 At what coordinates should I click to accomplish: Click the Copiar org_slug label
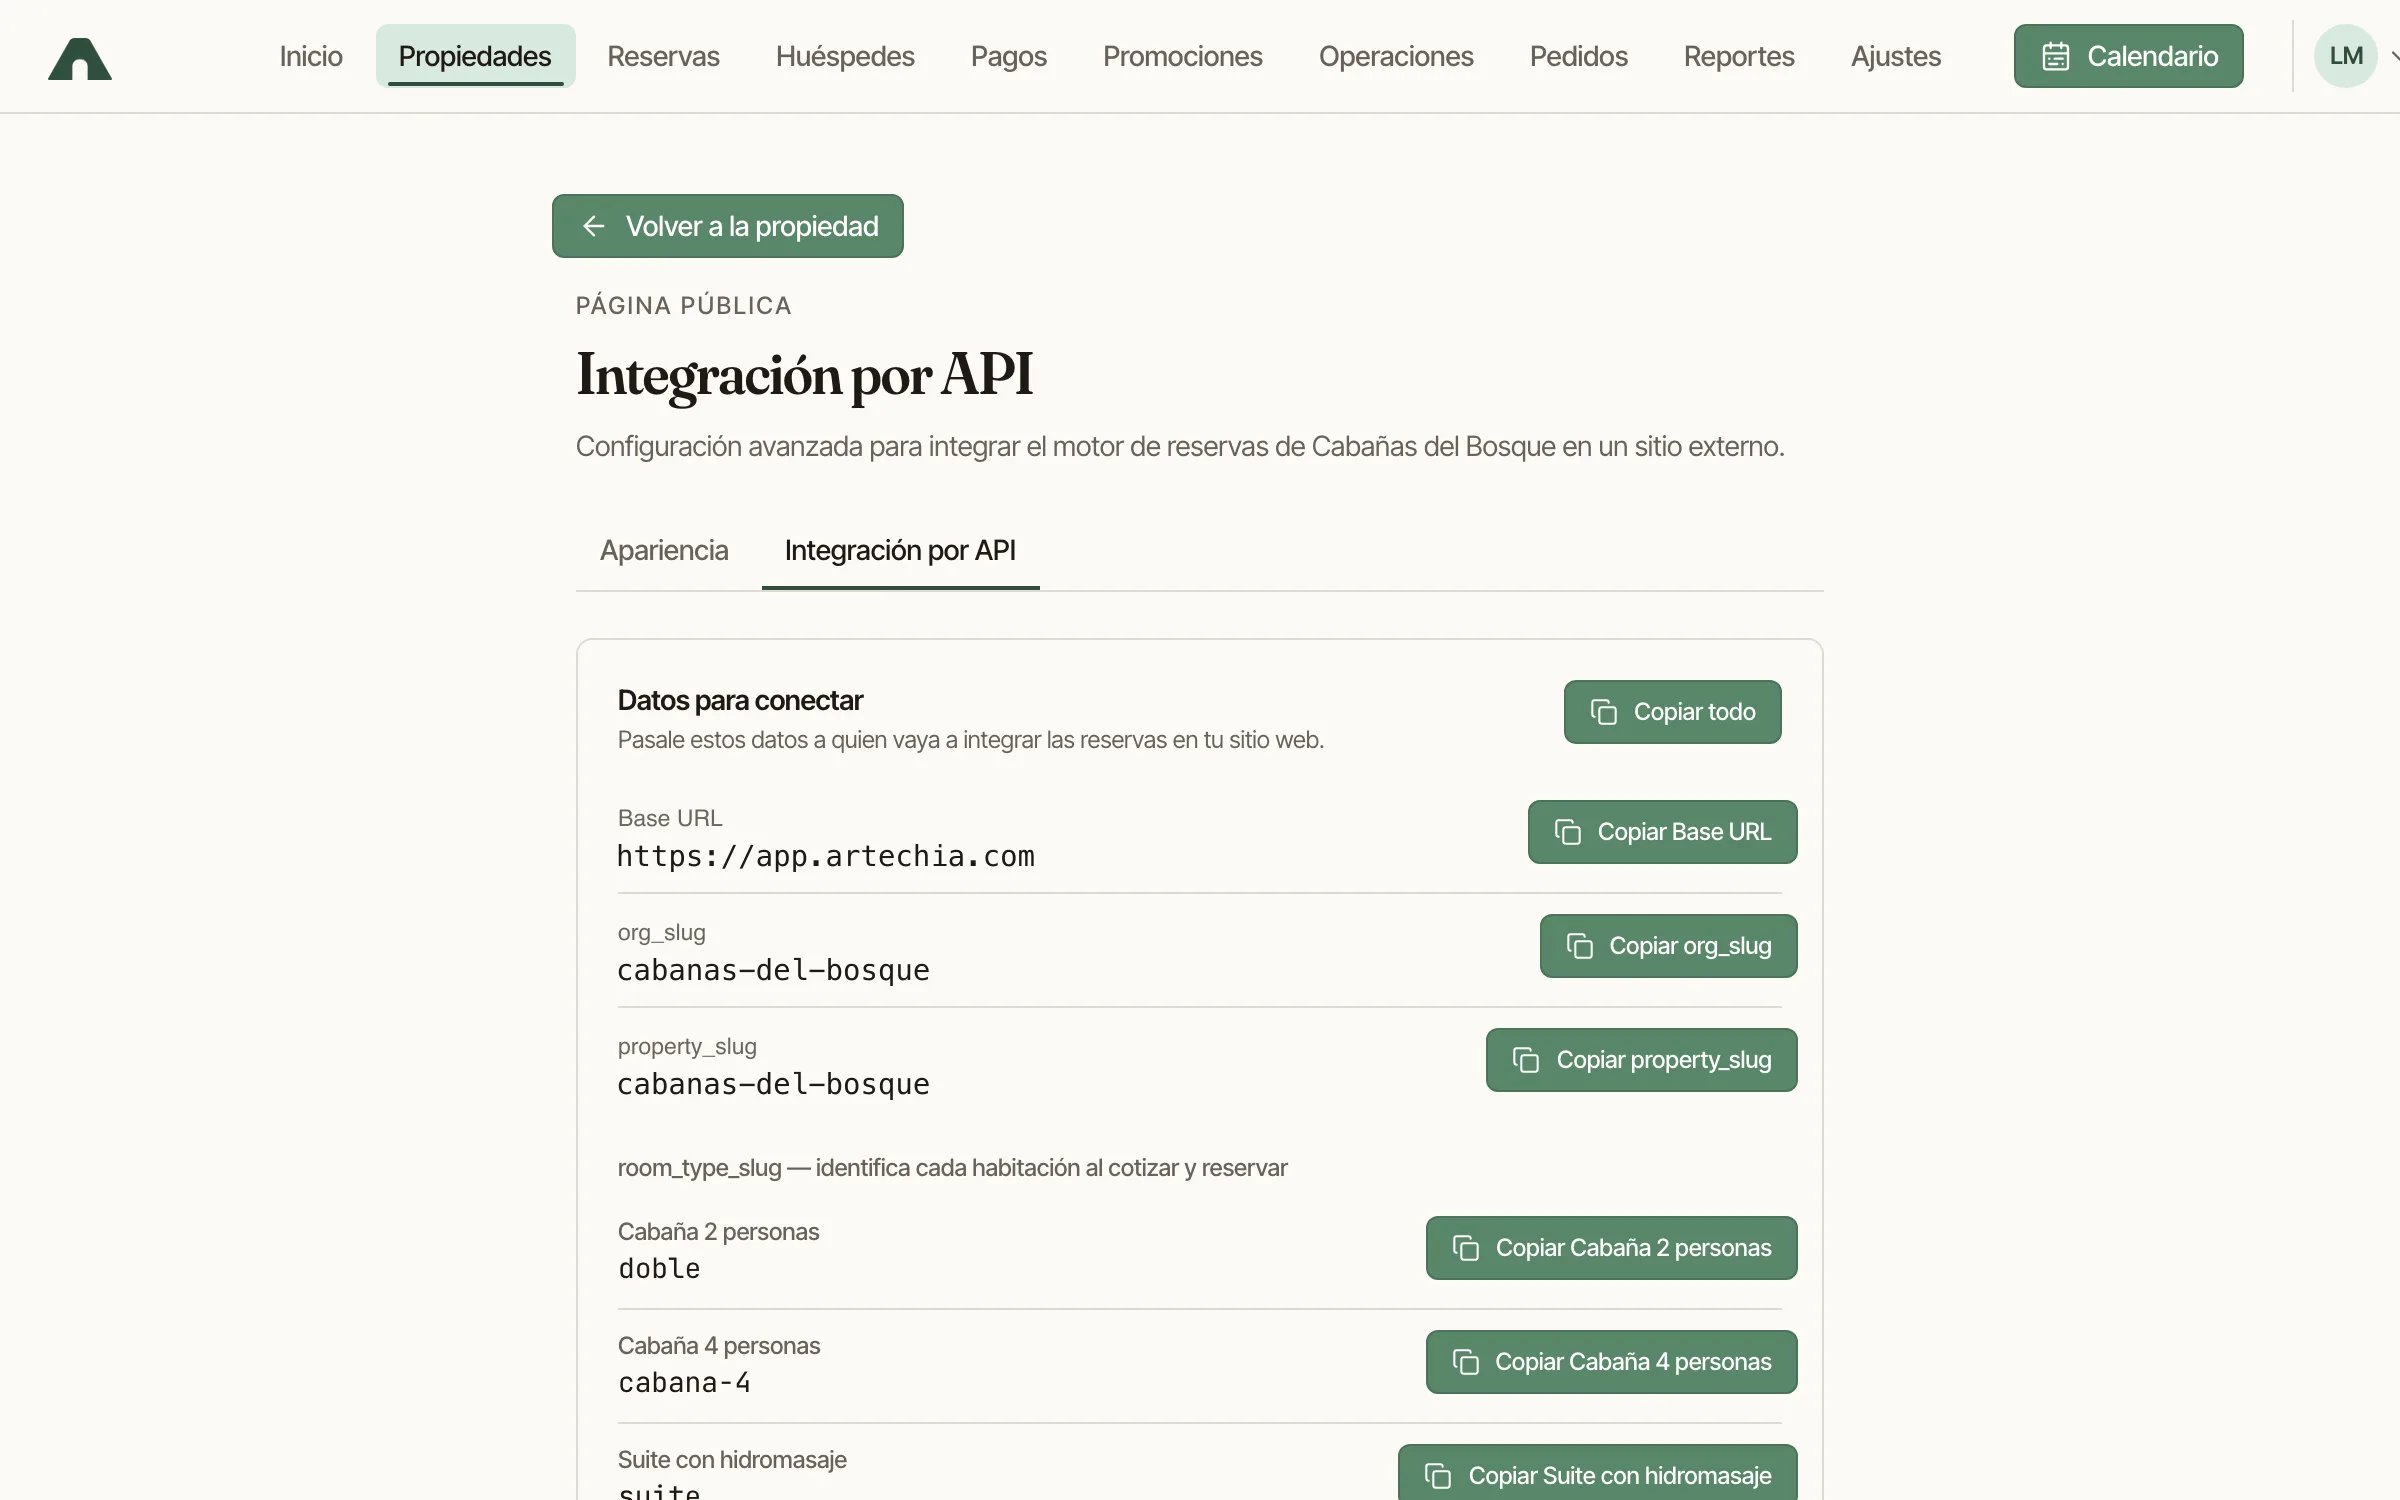pyautogui.click(x=1690, y=946)
